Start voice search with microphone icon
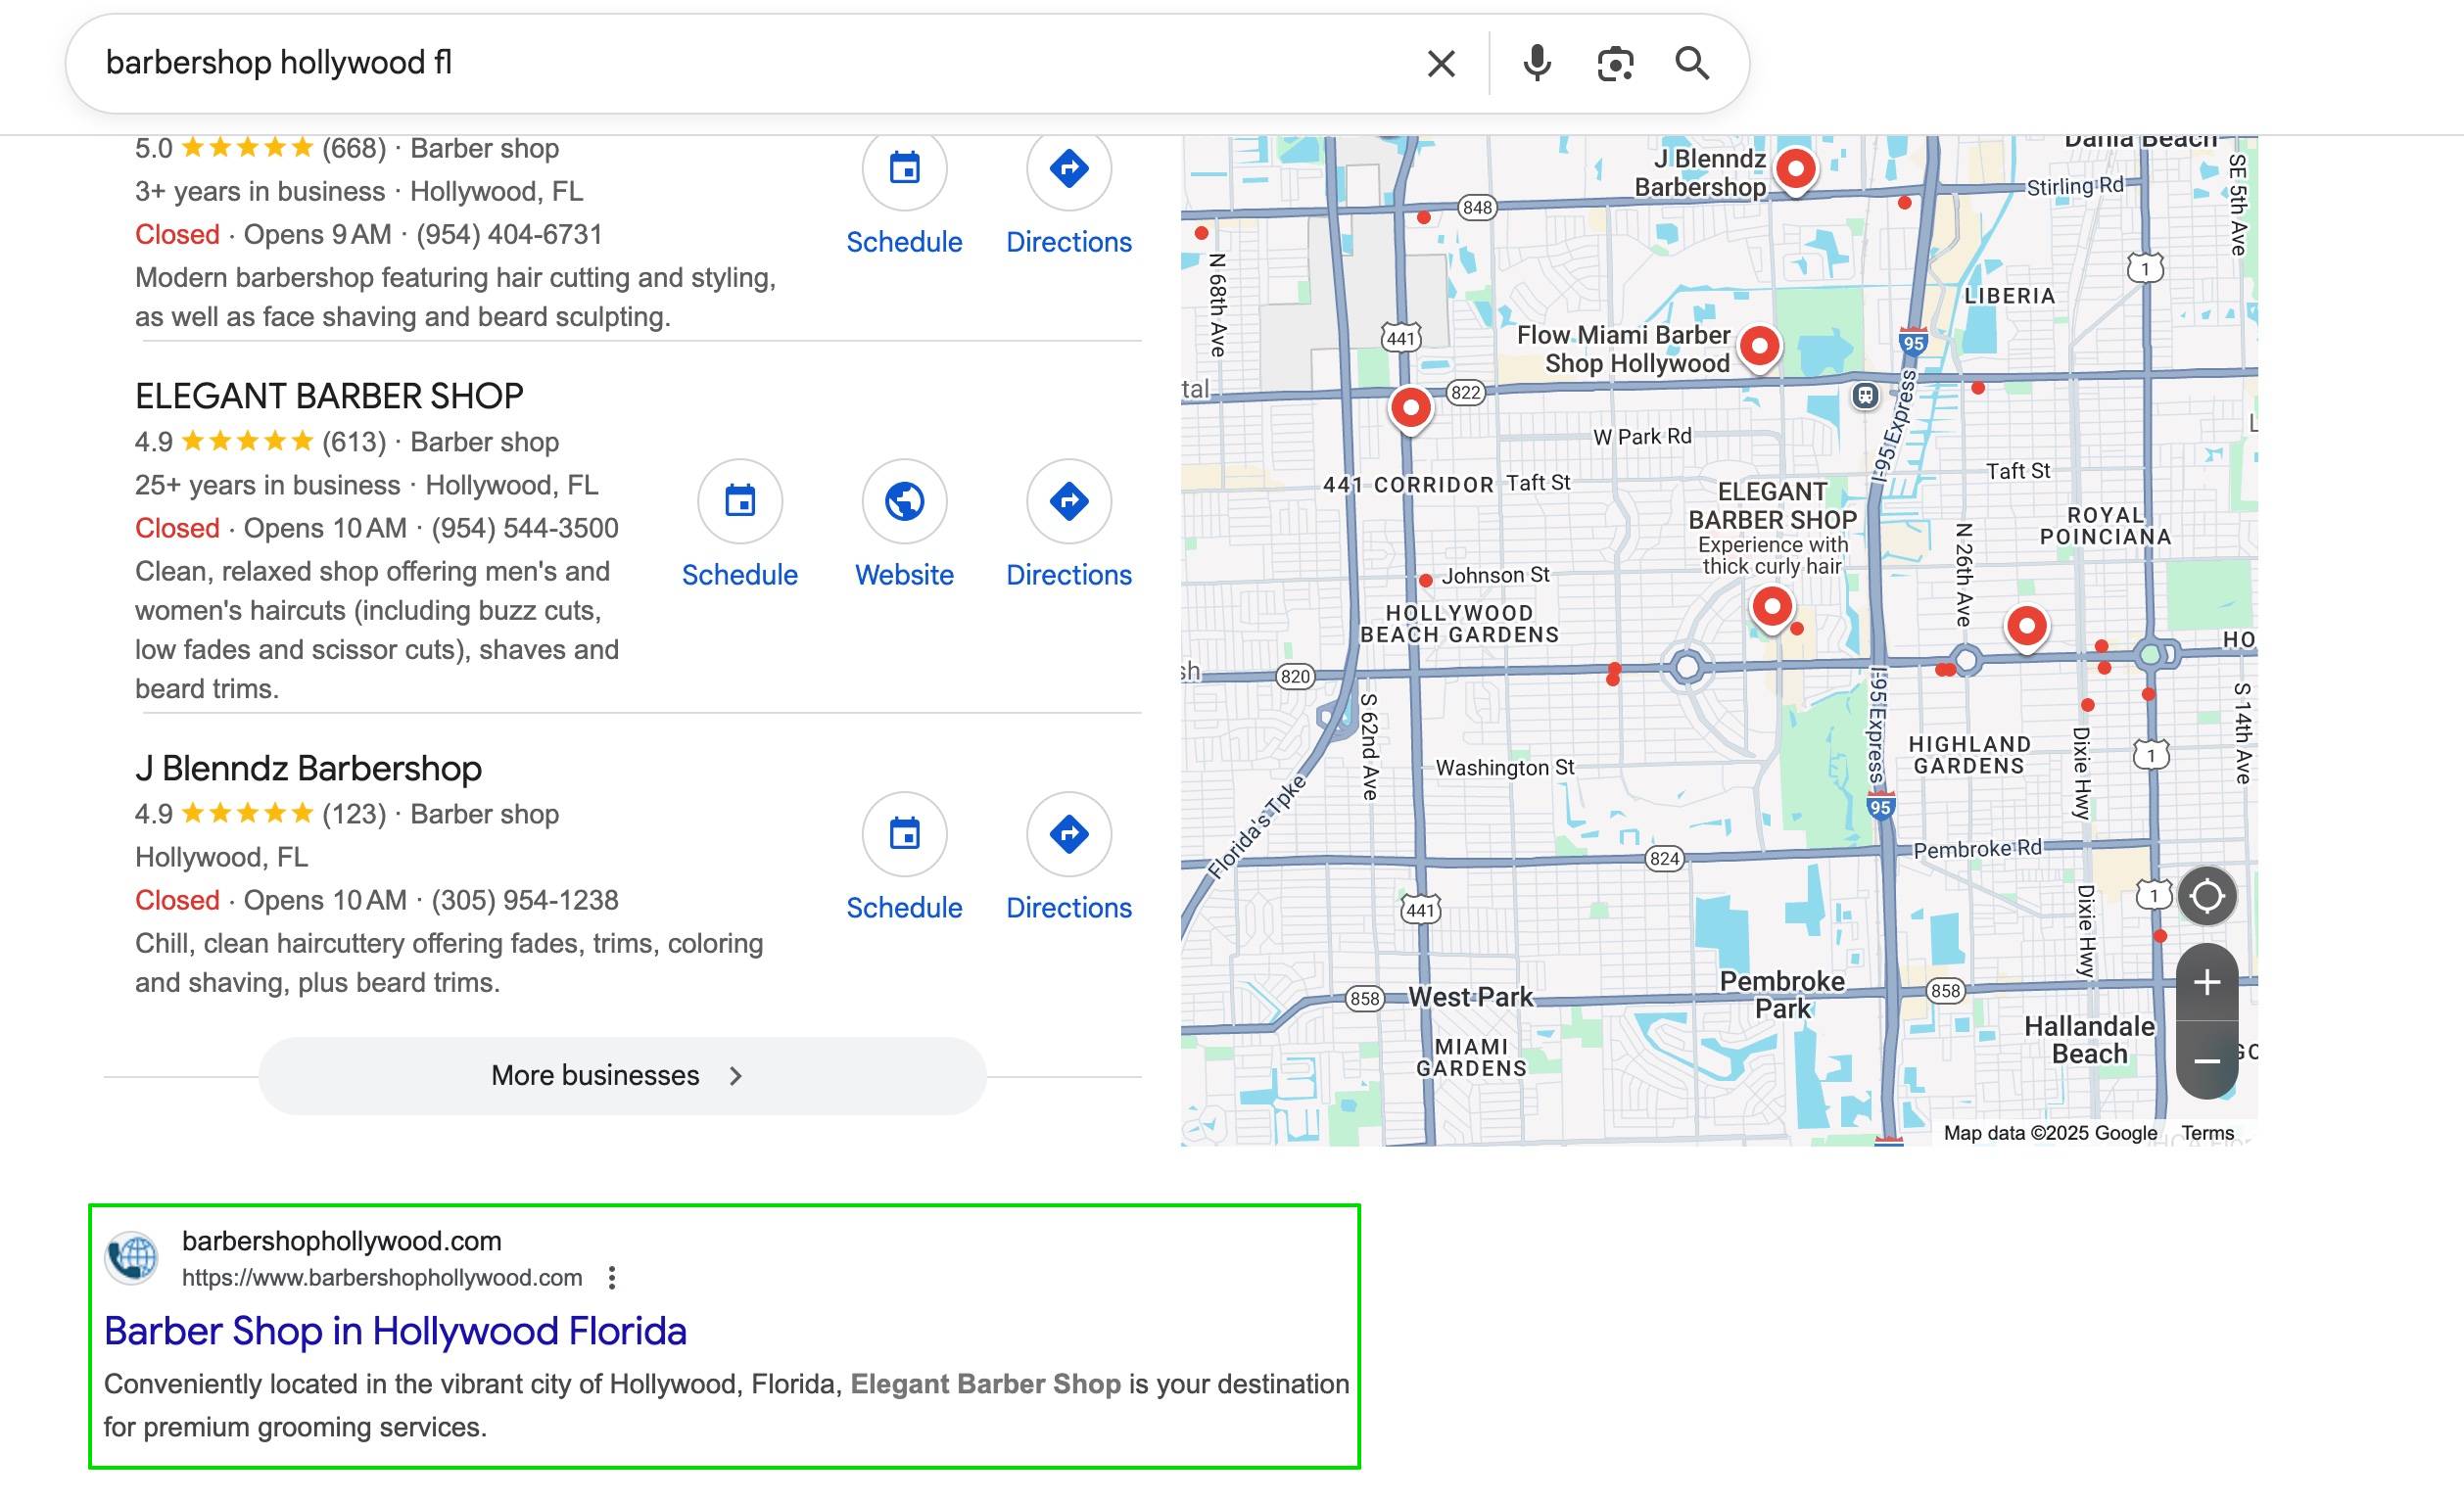Image resolution: width=2464 pixels, height=1502 pixels. tap(1537, 64)
